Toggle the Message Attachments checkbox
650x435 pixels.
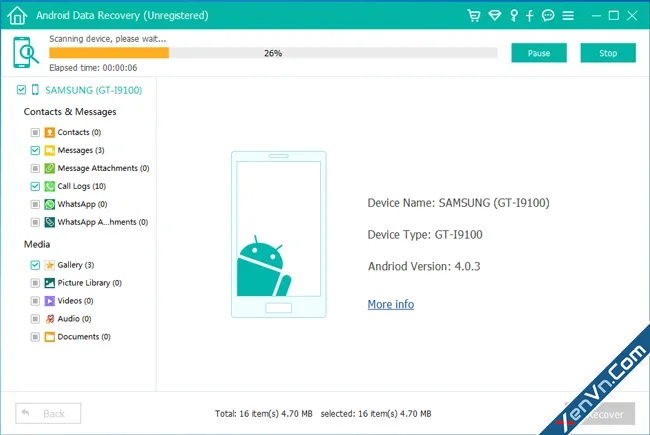point(35,168)
